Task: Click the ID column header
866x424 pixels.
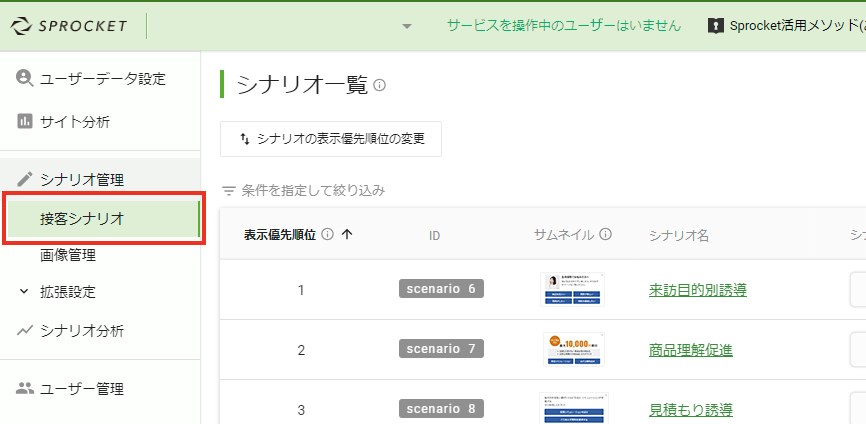Action: (435, 235)
